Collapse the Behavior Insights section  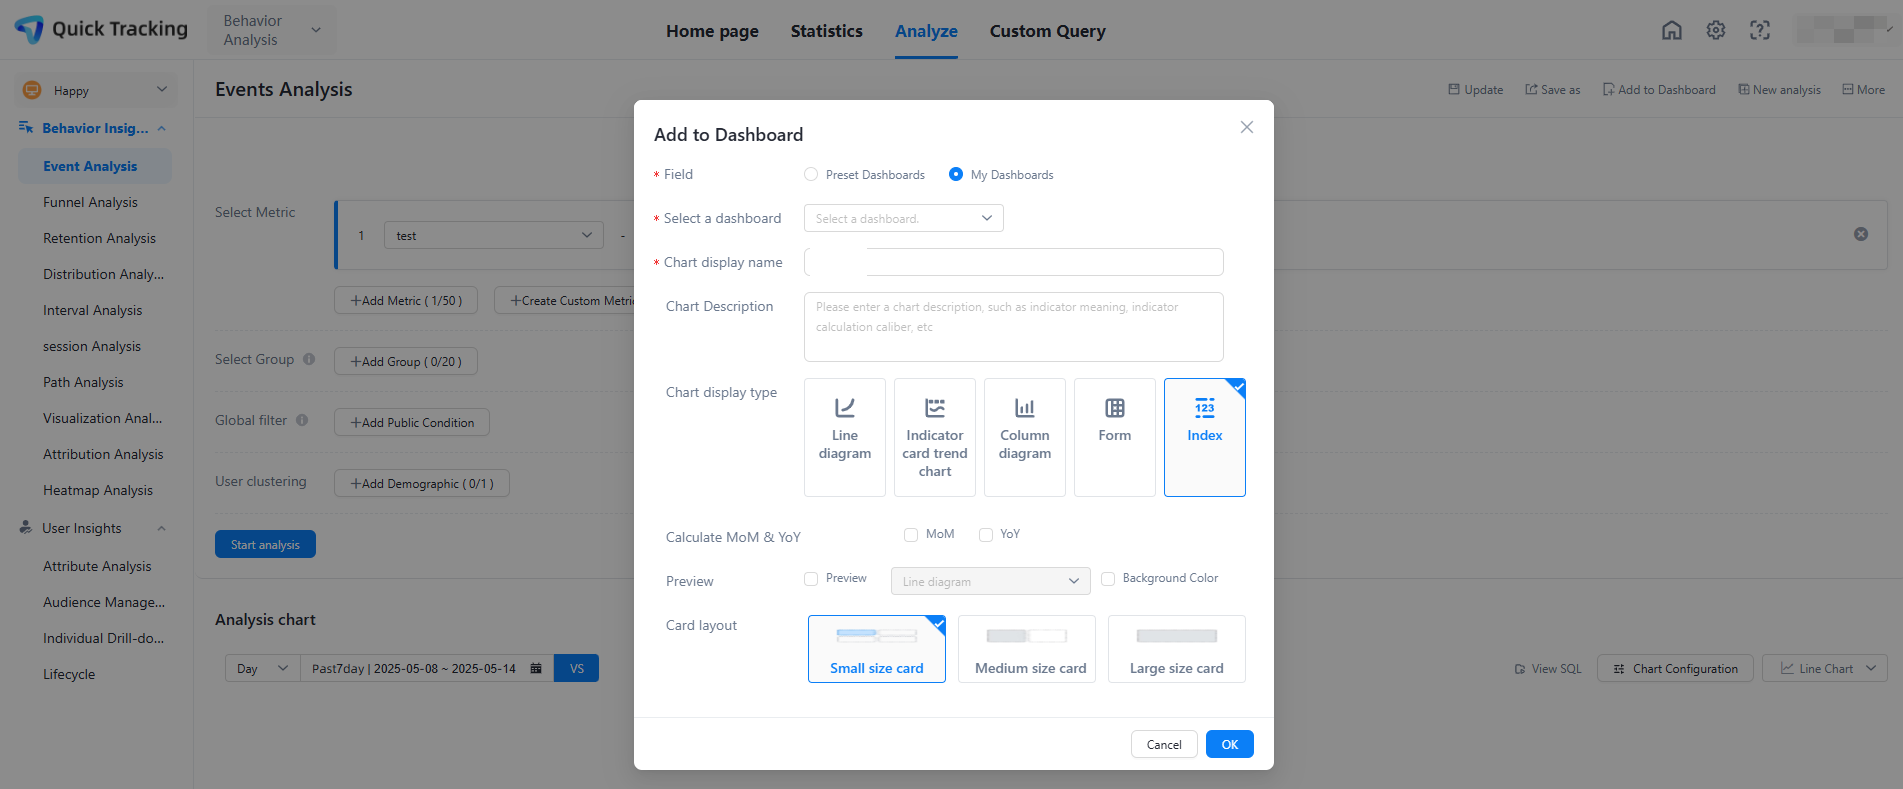[162, 128]
